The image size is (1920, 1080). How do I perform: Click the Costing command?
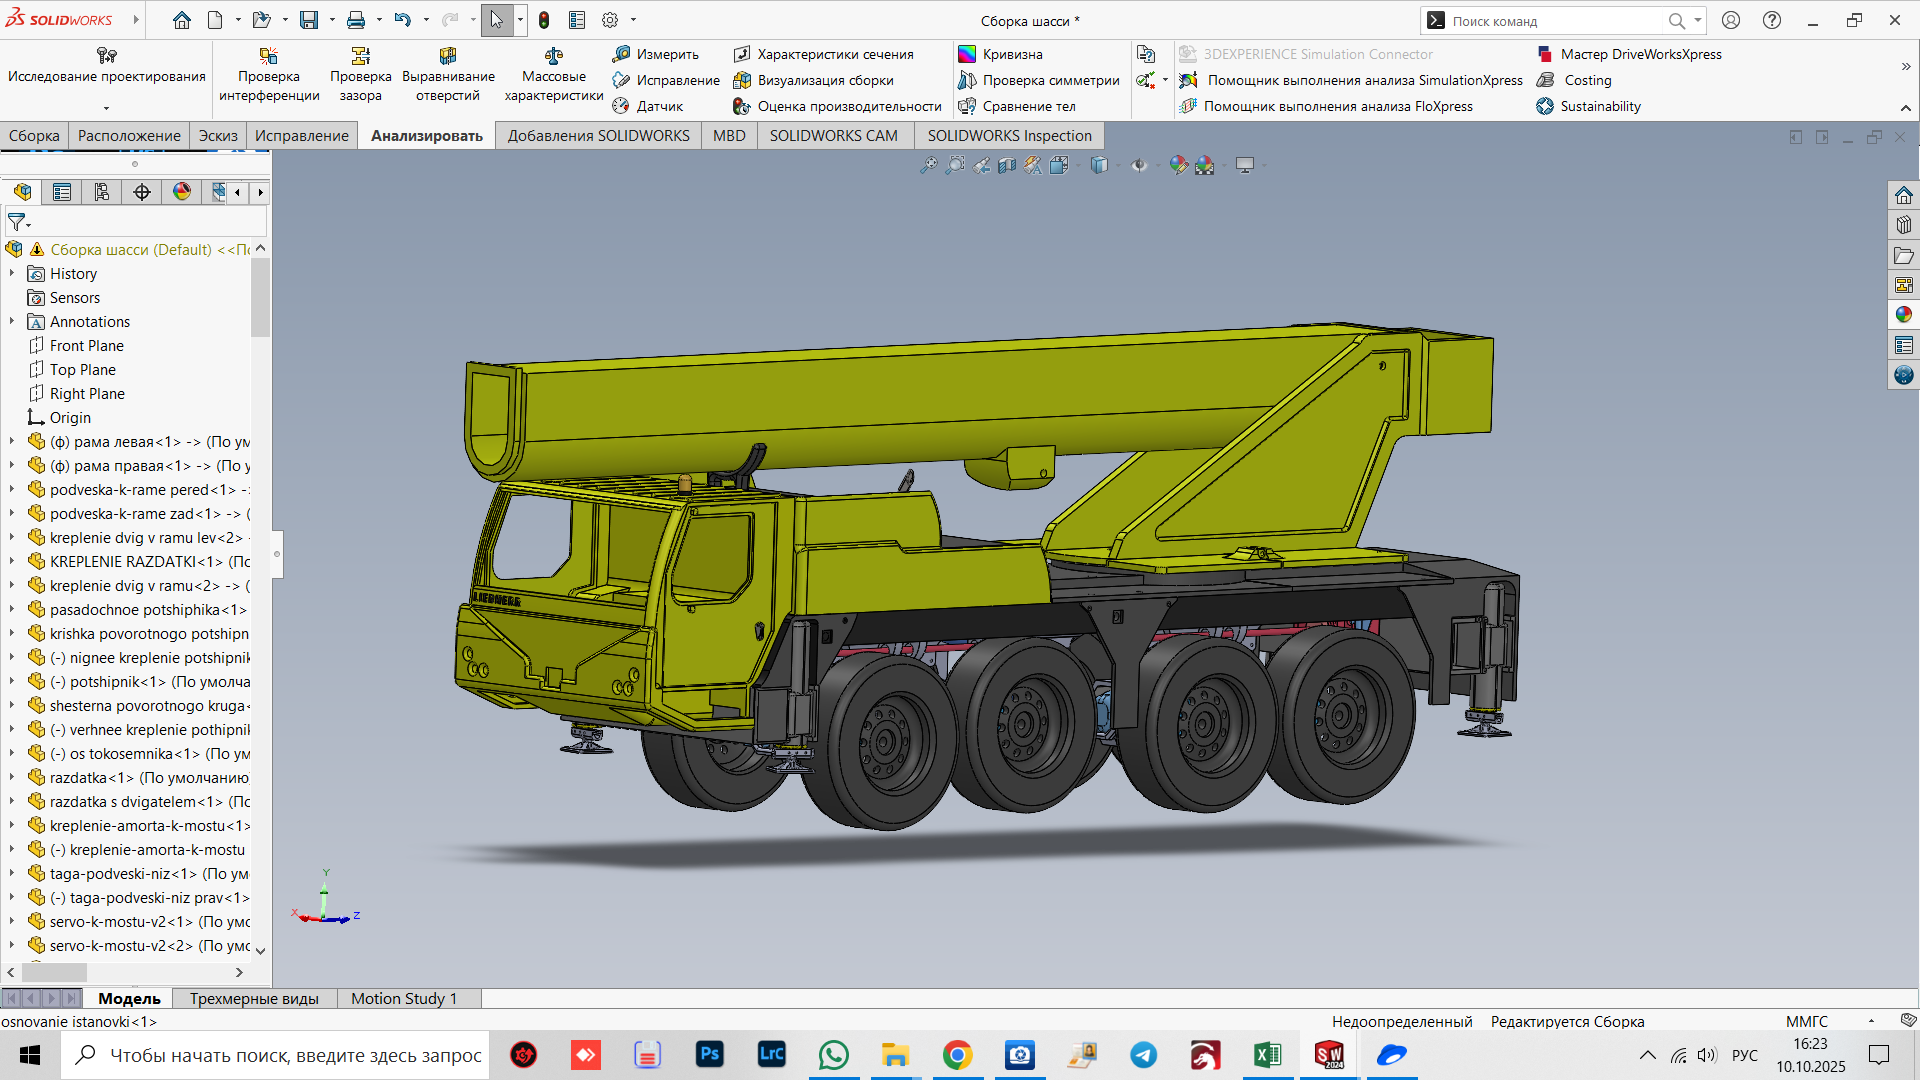pyautogui.click(x=1587, y=80)
